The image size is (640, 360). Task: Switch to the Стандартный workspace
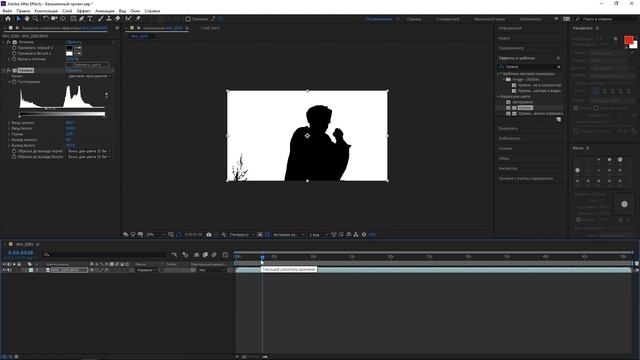pos(447,19)
